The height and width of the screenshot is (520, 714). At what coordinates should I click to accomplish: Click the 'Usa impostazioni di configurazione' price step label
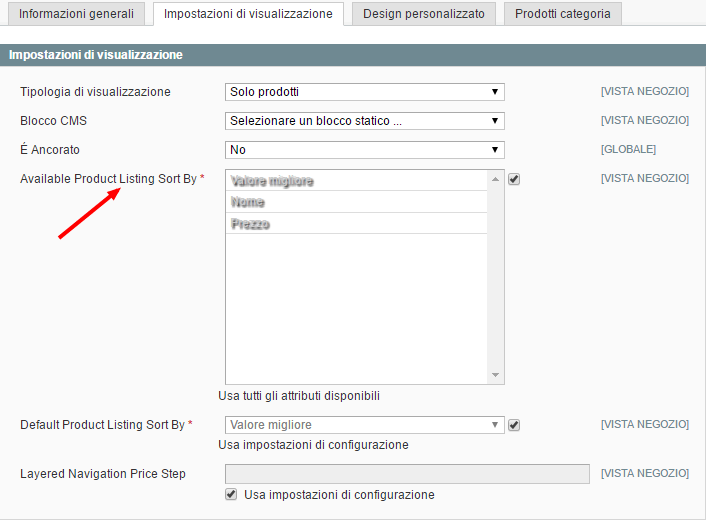click(x=339, y=495)
